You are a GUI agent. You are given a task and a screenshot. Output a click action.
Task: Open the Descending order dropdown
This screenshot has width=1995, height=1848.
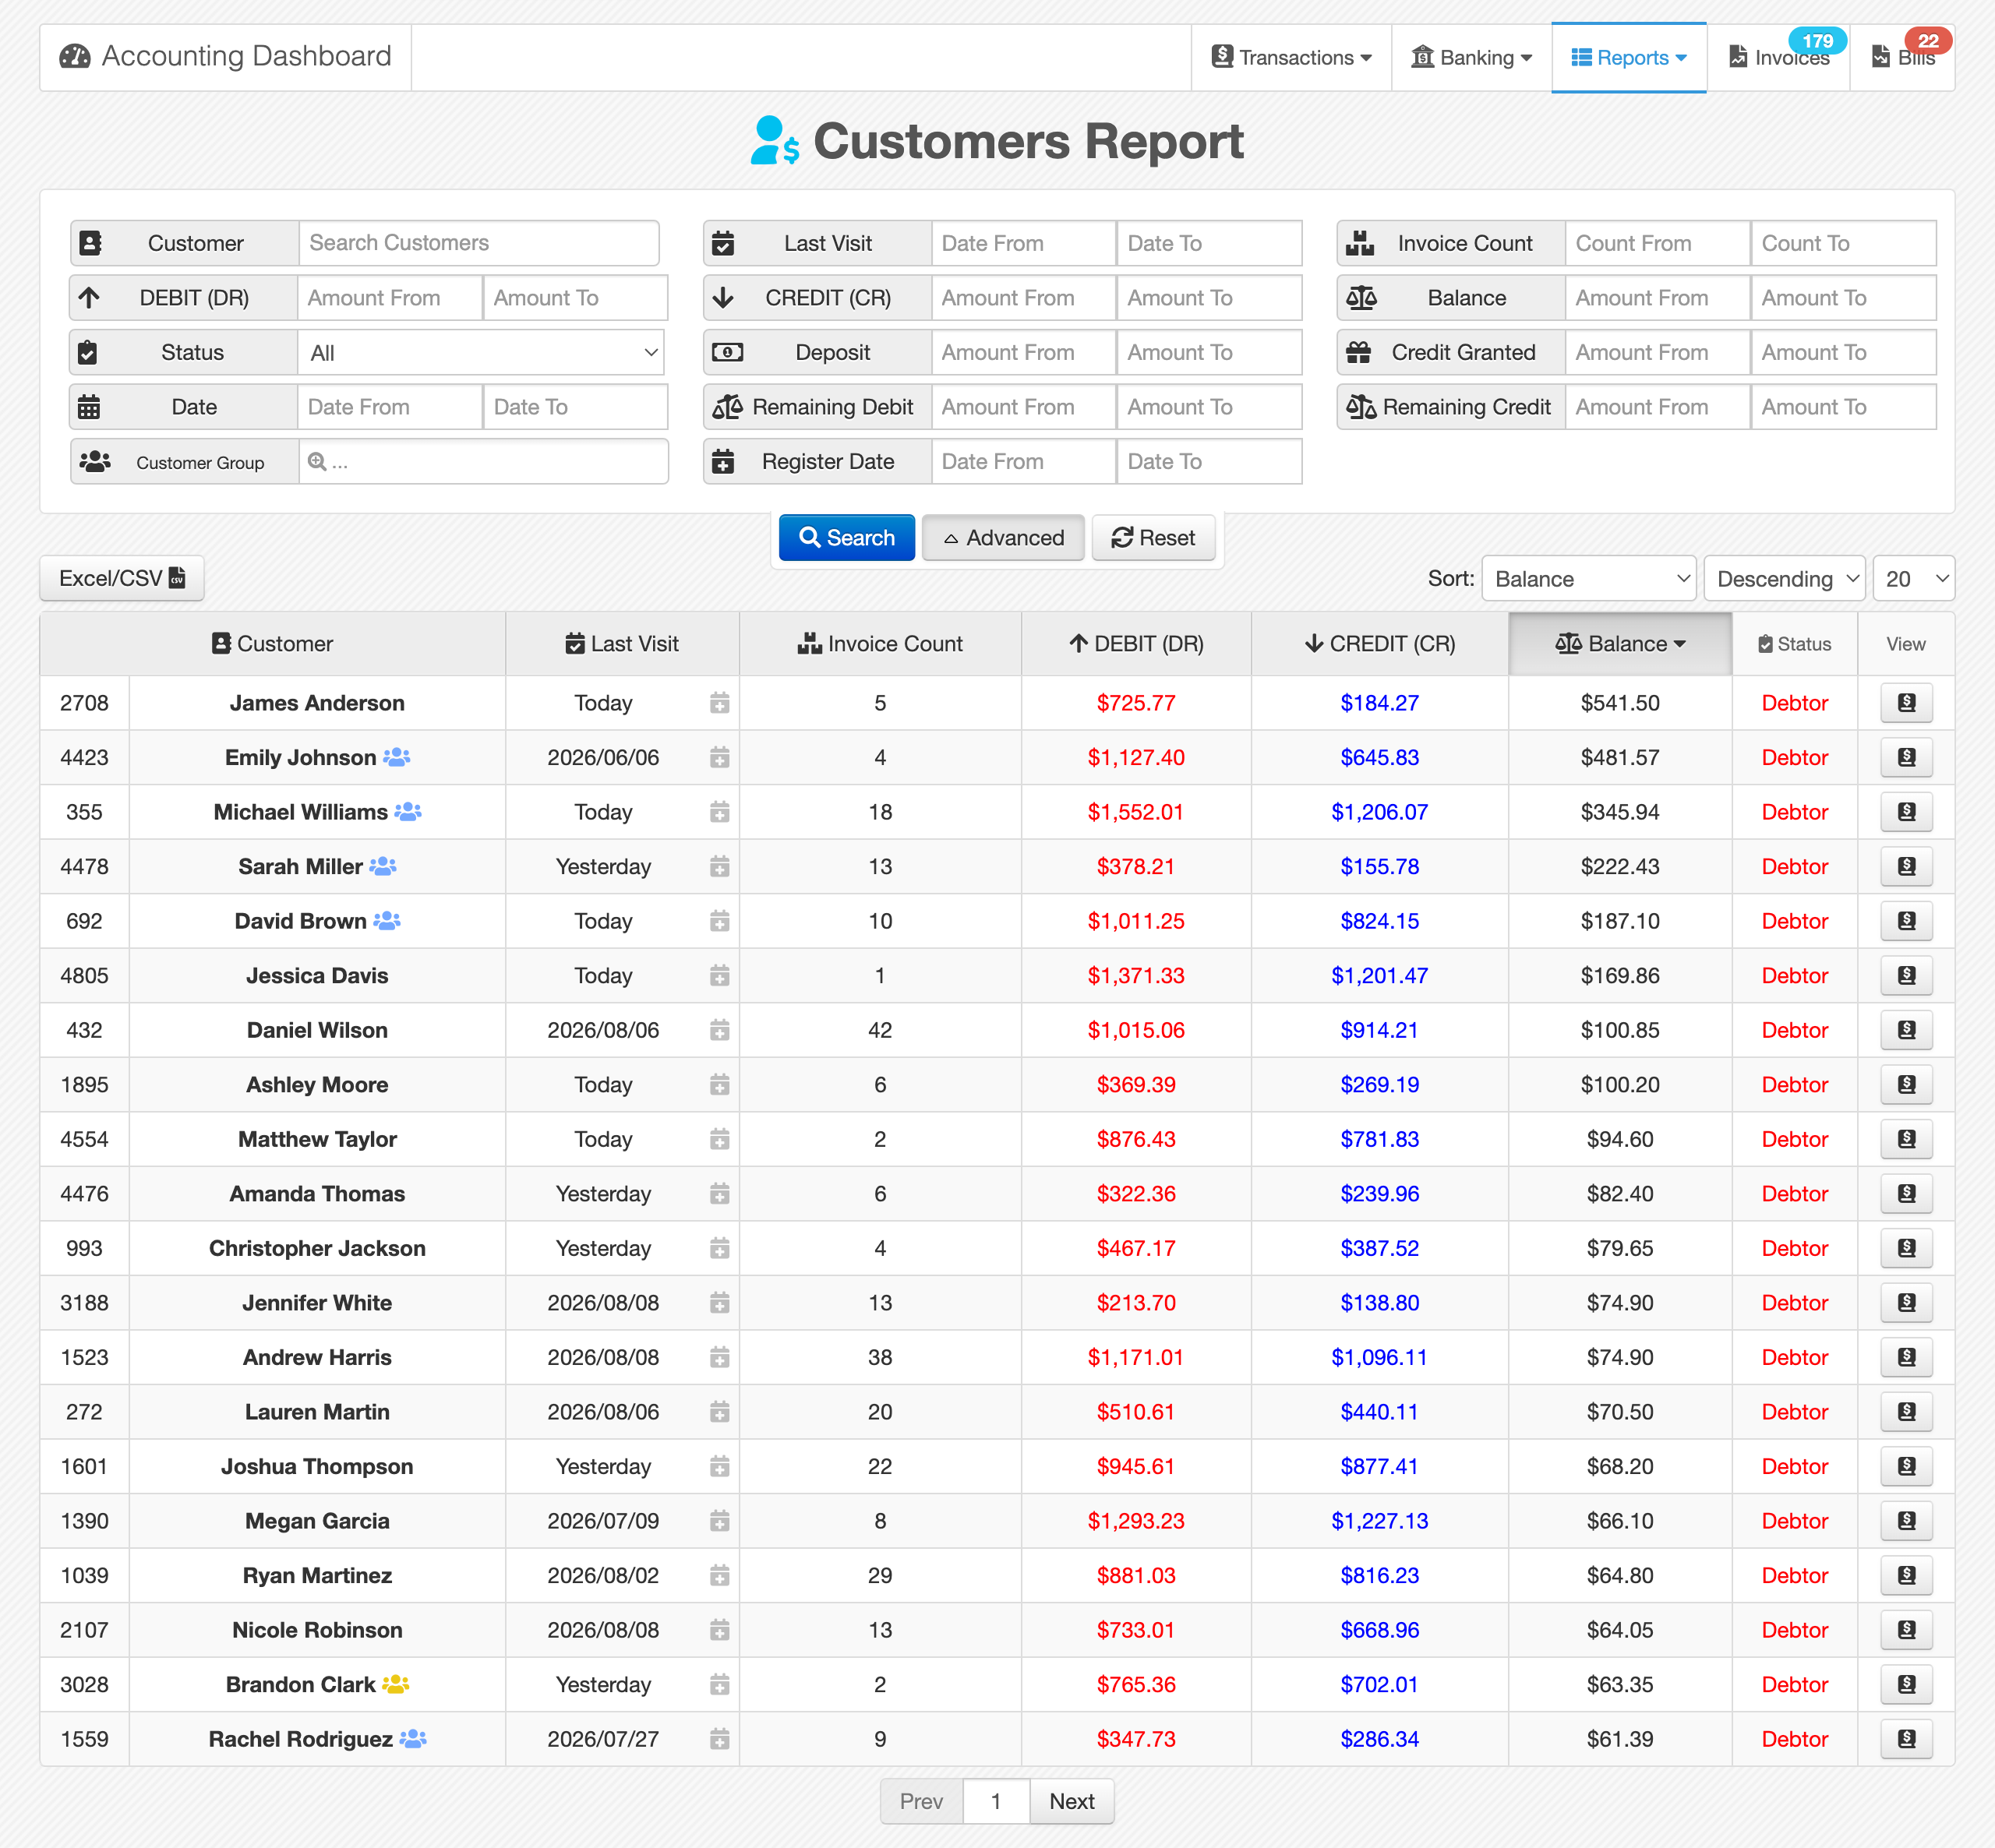coord(1784,579)
